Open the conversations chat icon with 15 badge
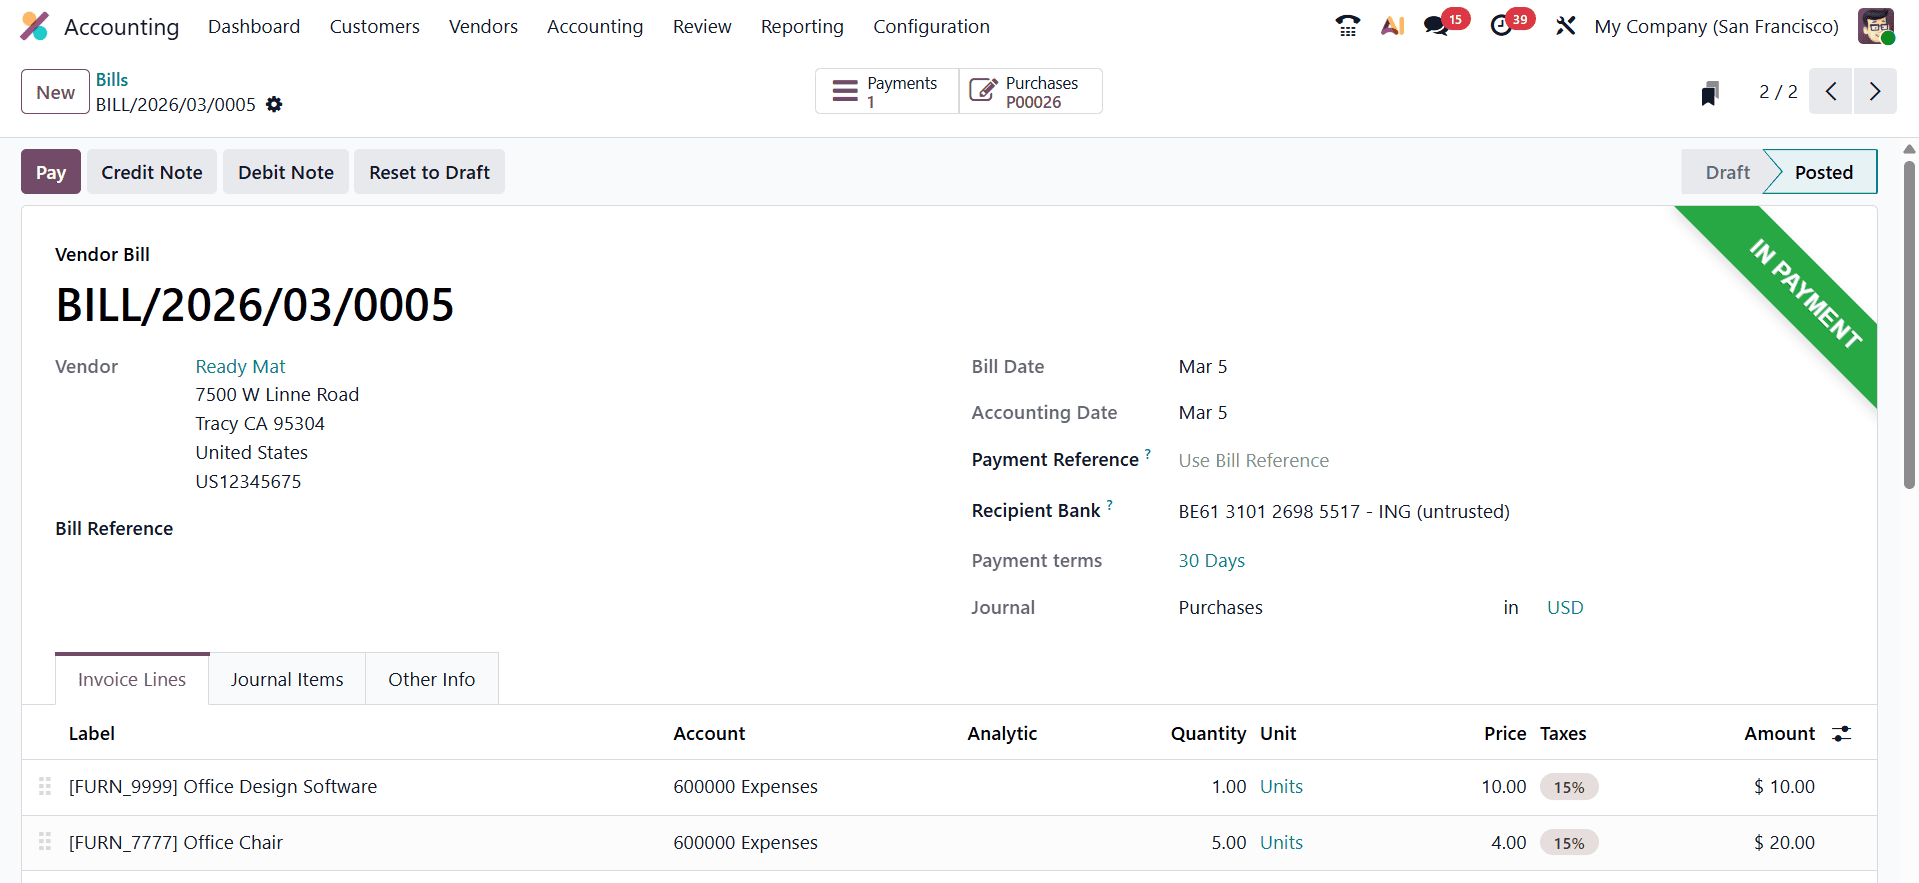The height and width of the screenshot is (883, 1919). (x=1437, y=26)
